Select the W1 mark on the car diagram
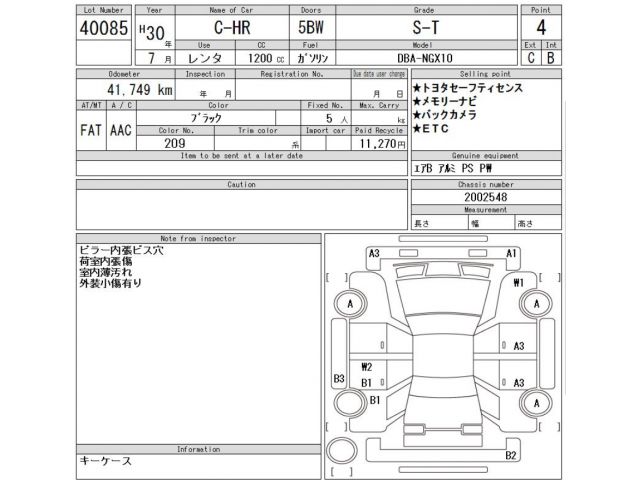The height and width of the screenshot is (480, 640). click(x=518, y=282)
